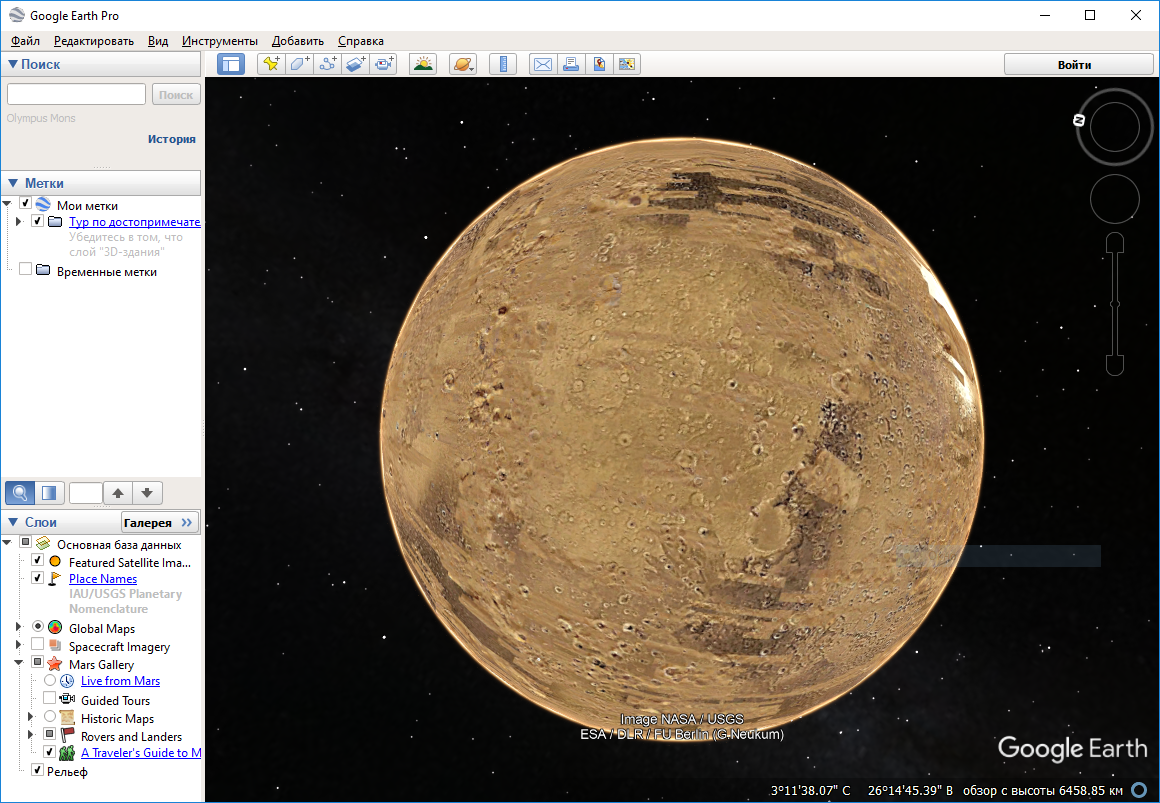Click the Поиск search button
Viewport: 1160px width, 803px height.
point(176,94)
